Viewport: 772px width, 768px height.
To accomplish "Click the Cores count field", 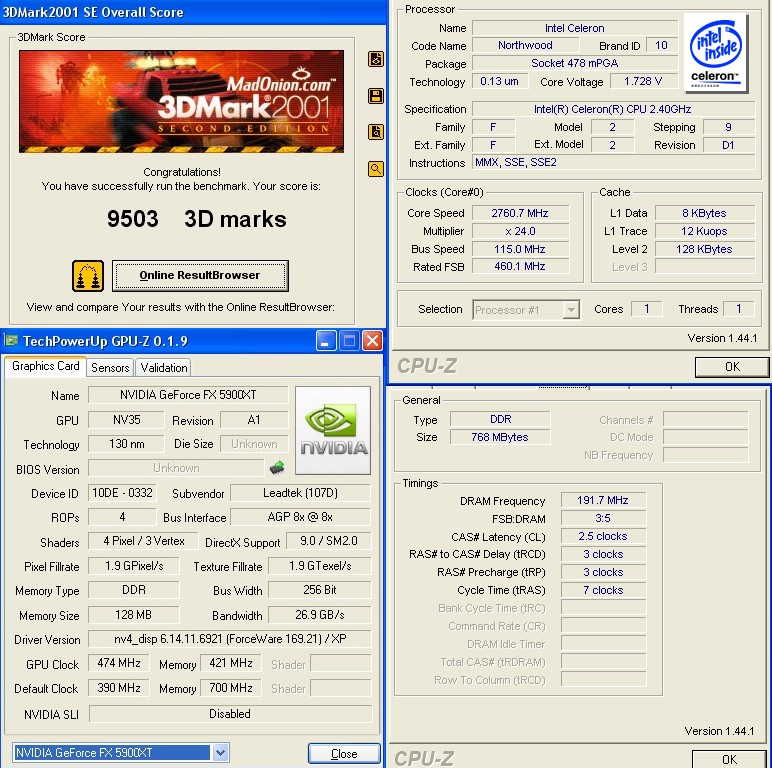I will [x=647, y=309].
